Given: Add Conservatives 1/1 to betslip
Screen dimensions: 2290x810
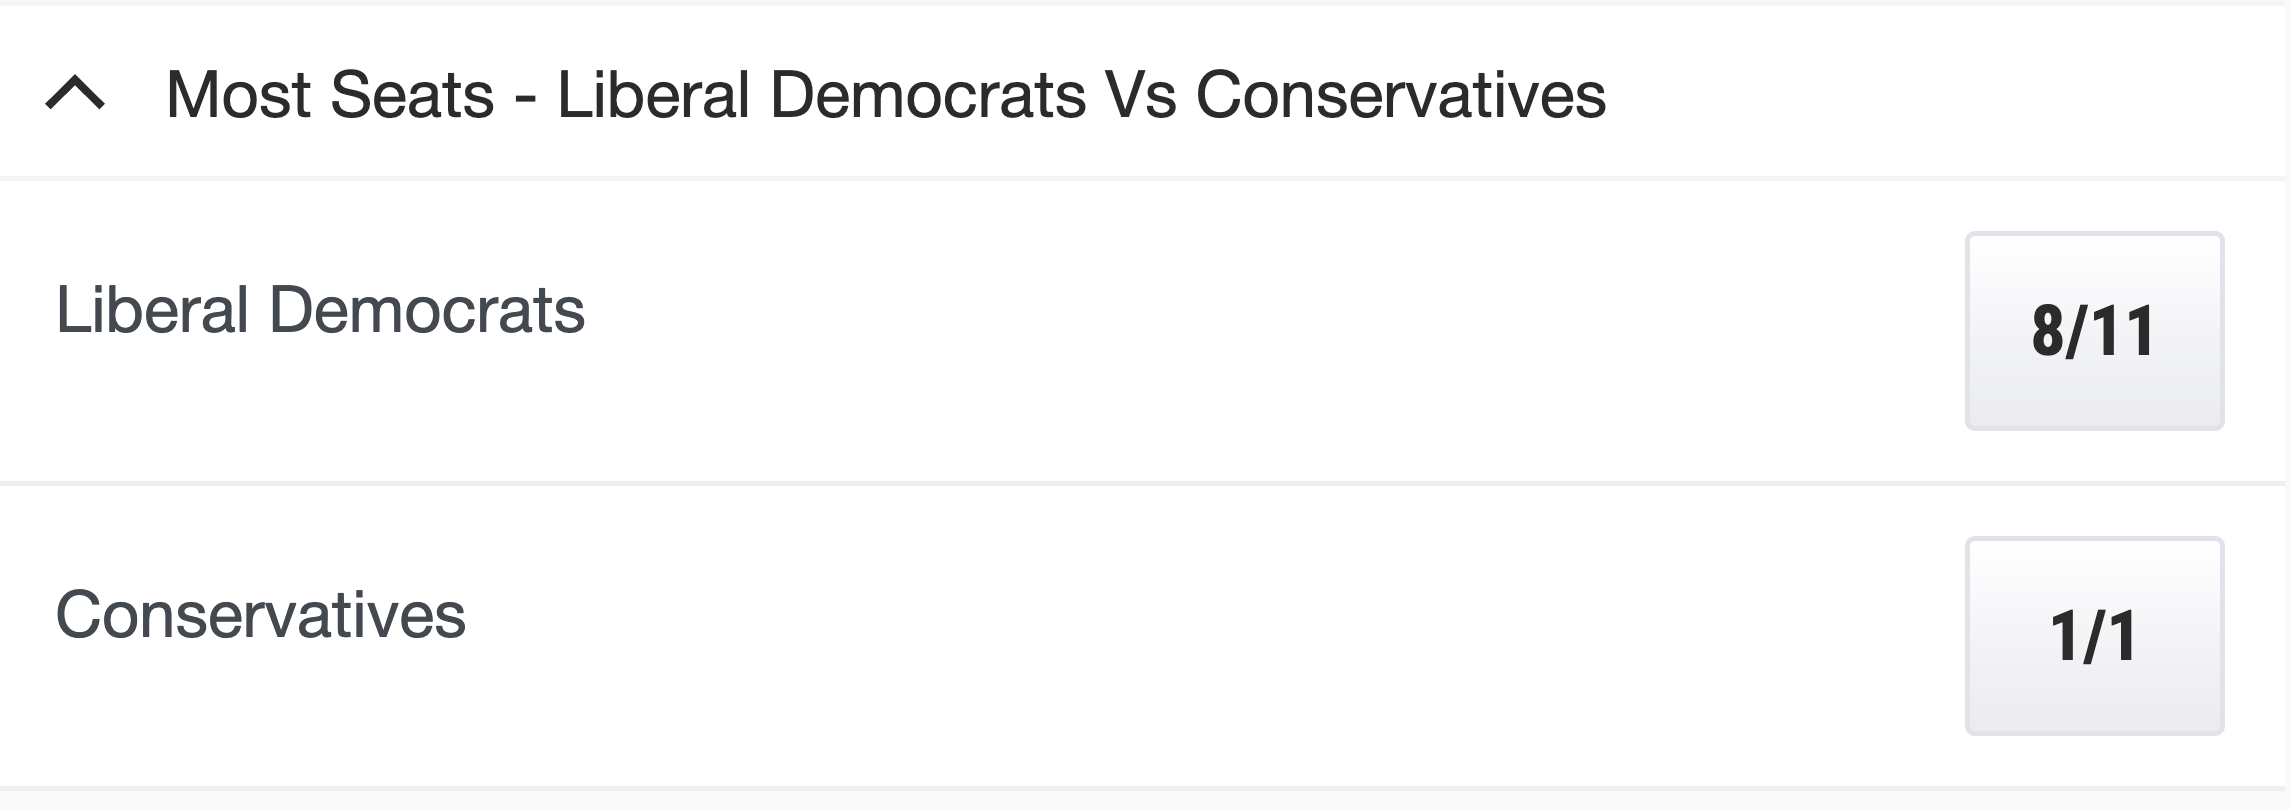Looking at the screenshot, I should coord(2094,636).
